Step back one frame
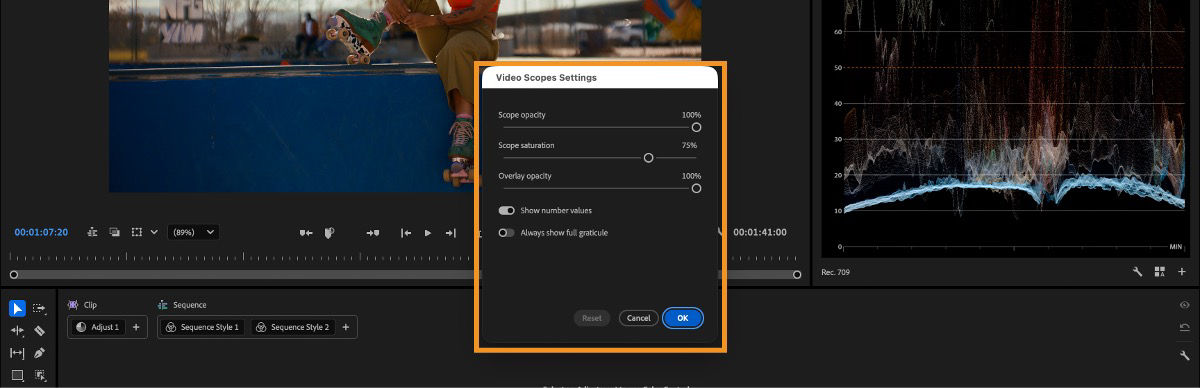The image size is (1200, 388). click(406, 233)
